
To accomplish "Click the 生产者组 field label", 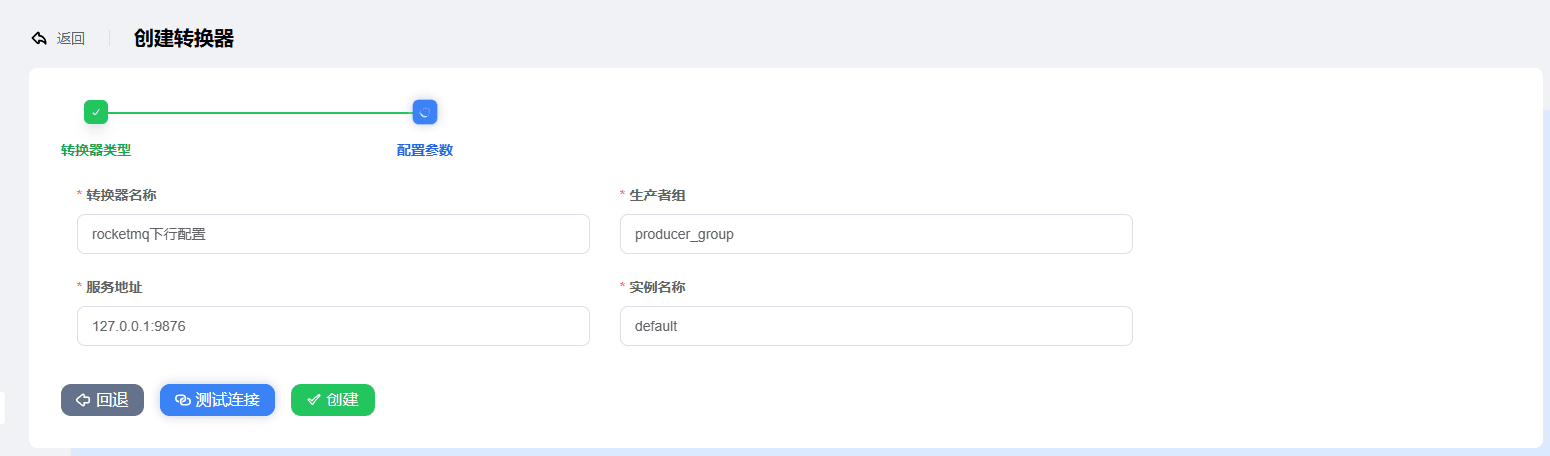I will click(657, 195).
